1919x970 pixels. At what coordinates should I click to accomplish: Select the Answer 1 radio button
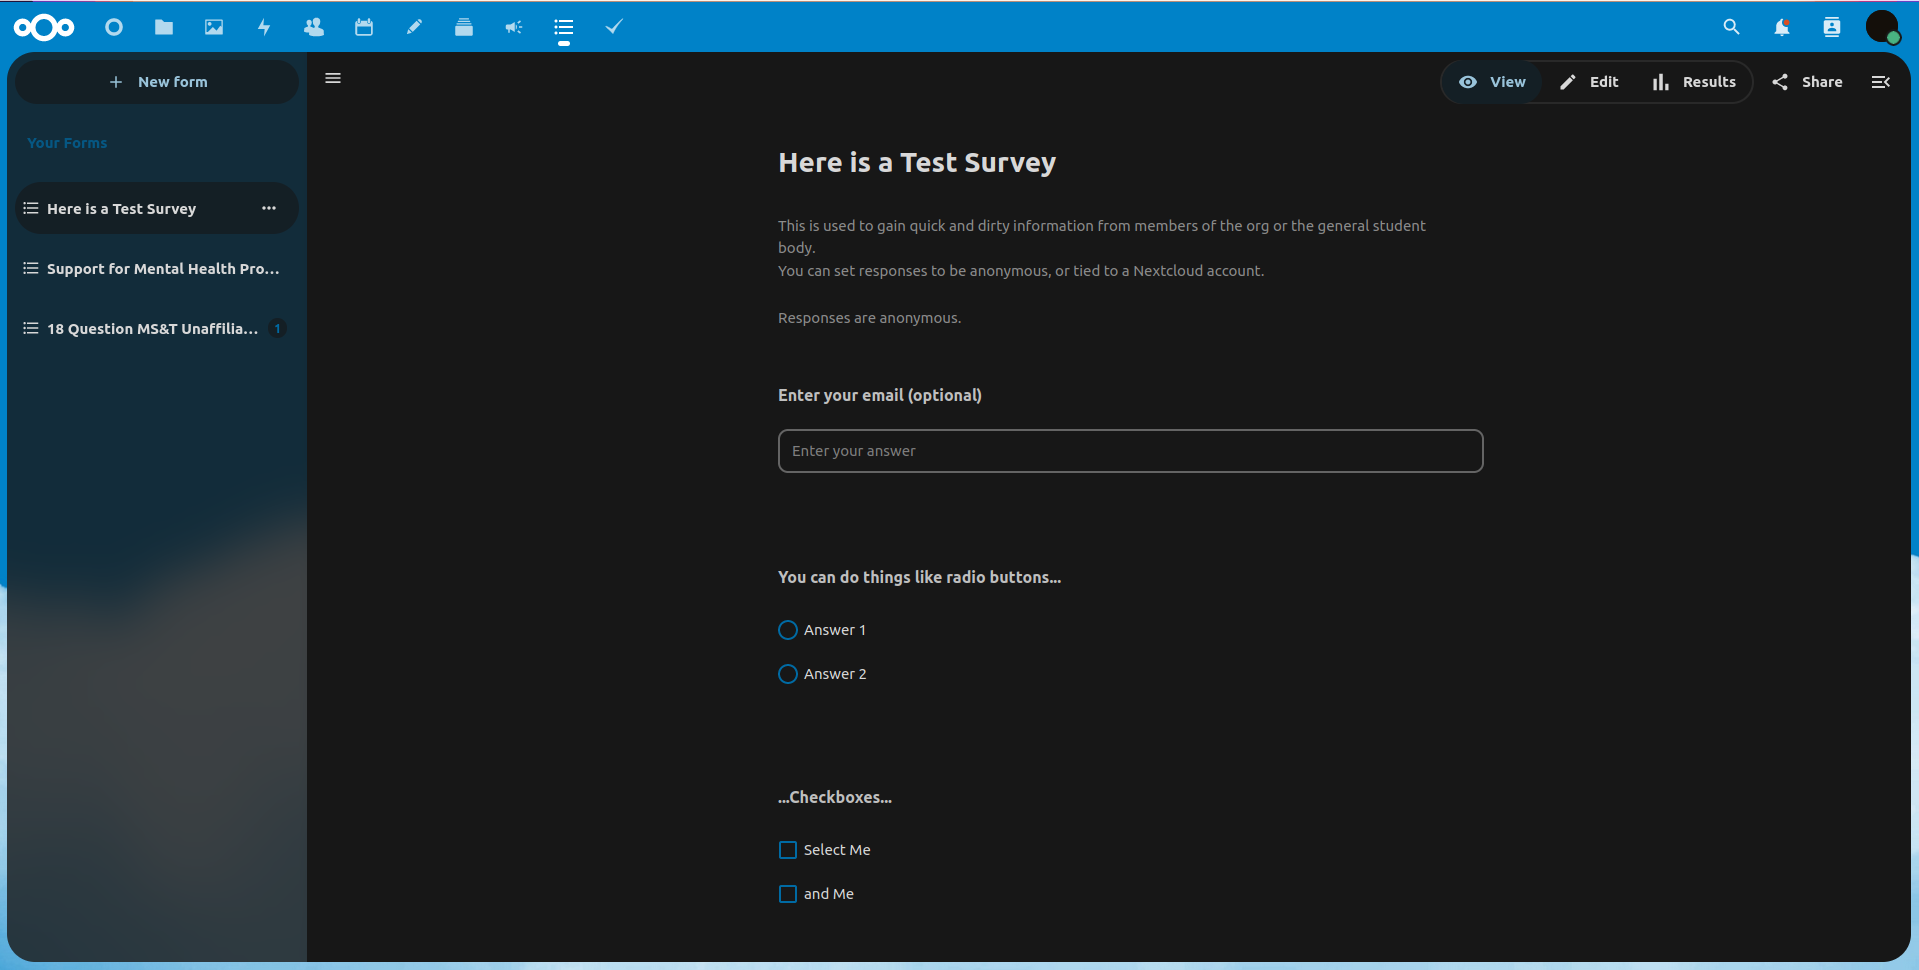787,629
